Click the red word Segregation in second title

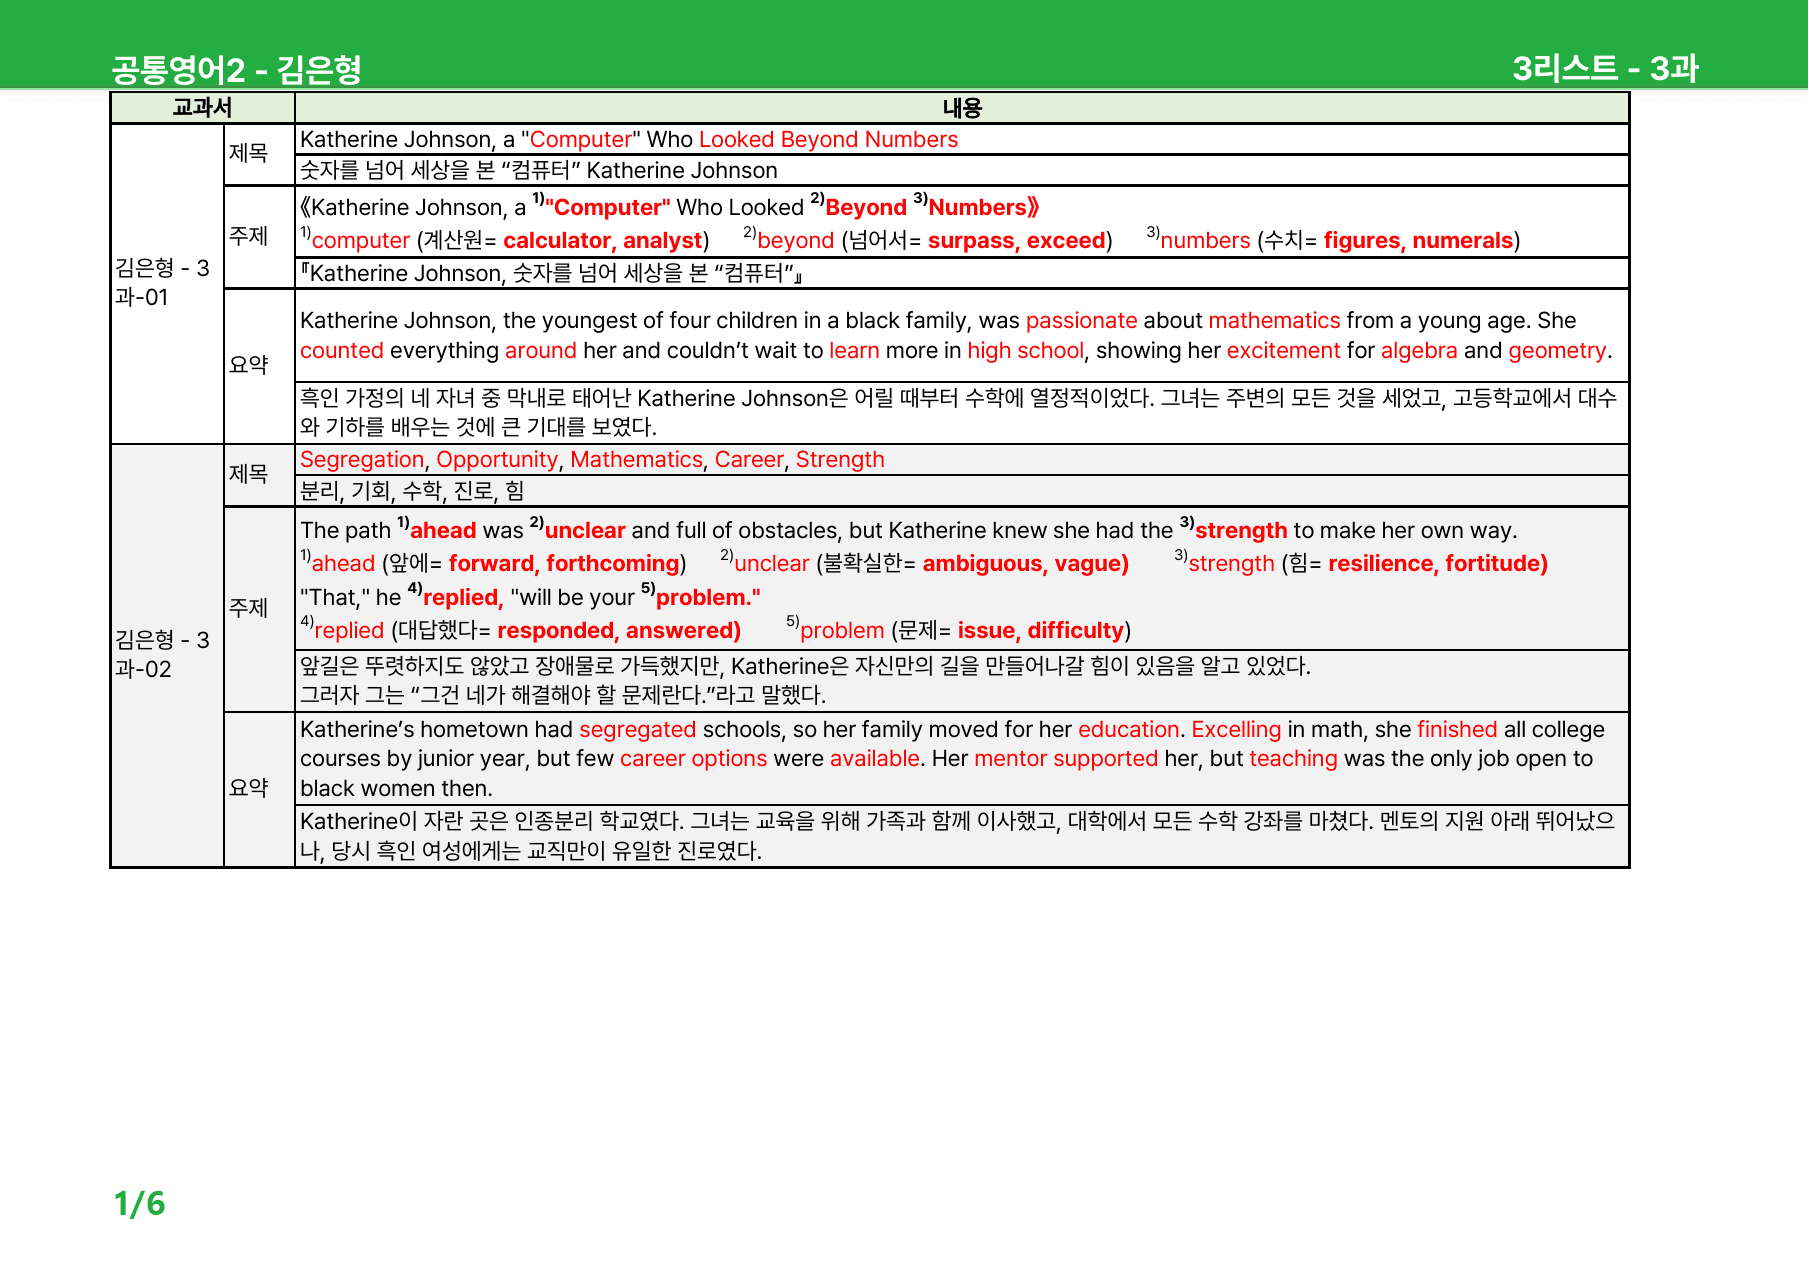pos(362,460)
